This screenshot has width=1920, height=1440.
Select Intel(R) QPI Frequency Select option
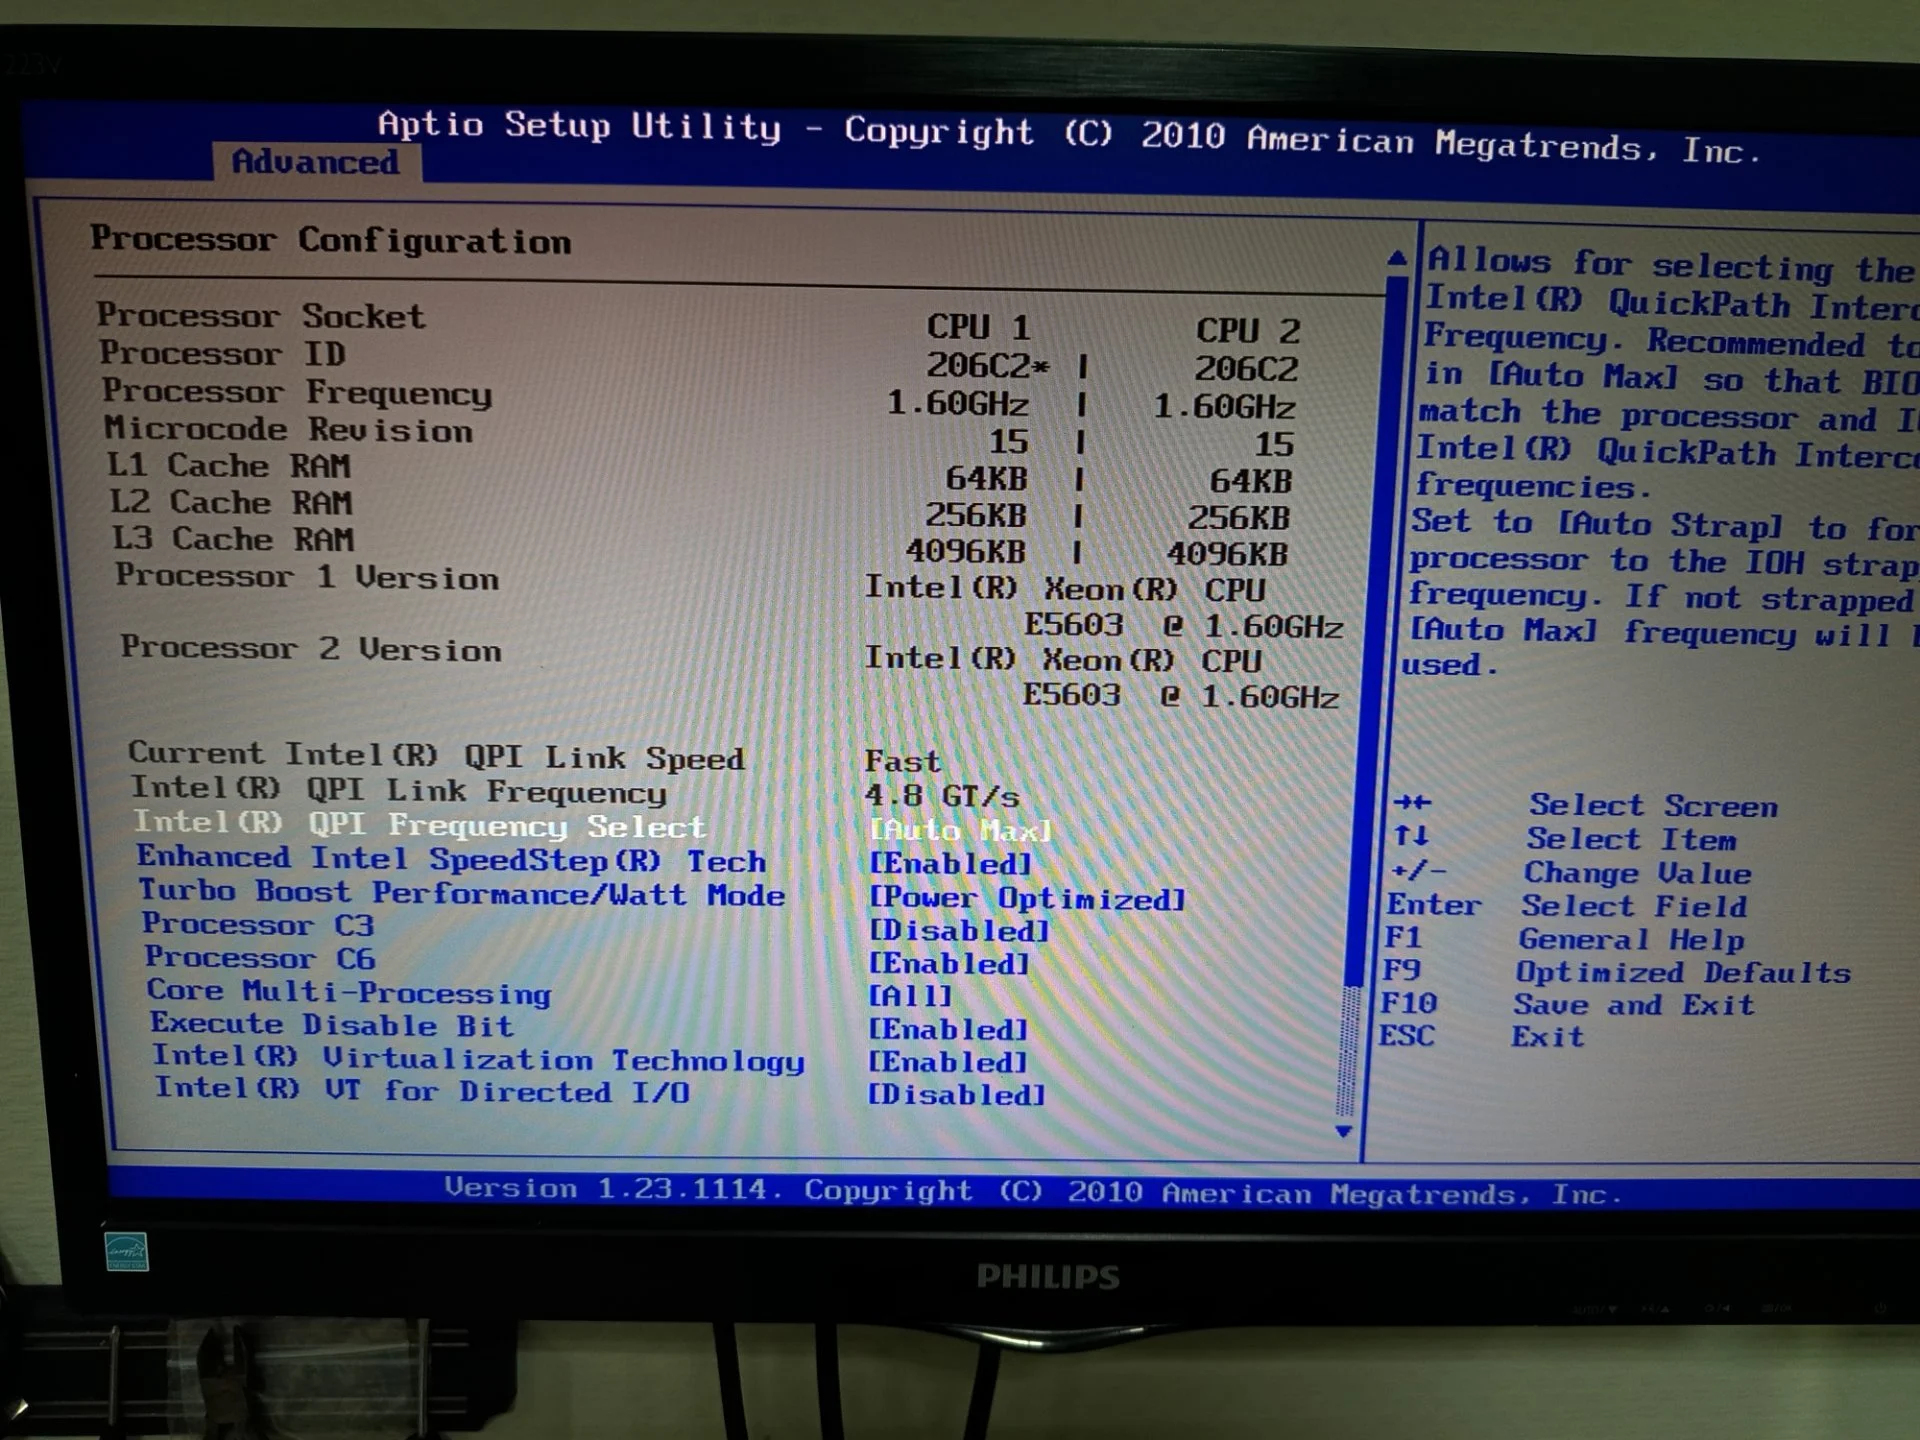coord(420,825)
